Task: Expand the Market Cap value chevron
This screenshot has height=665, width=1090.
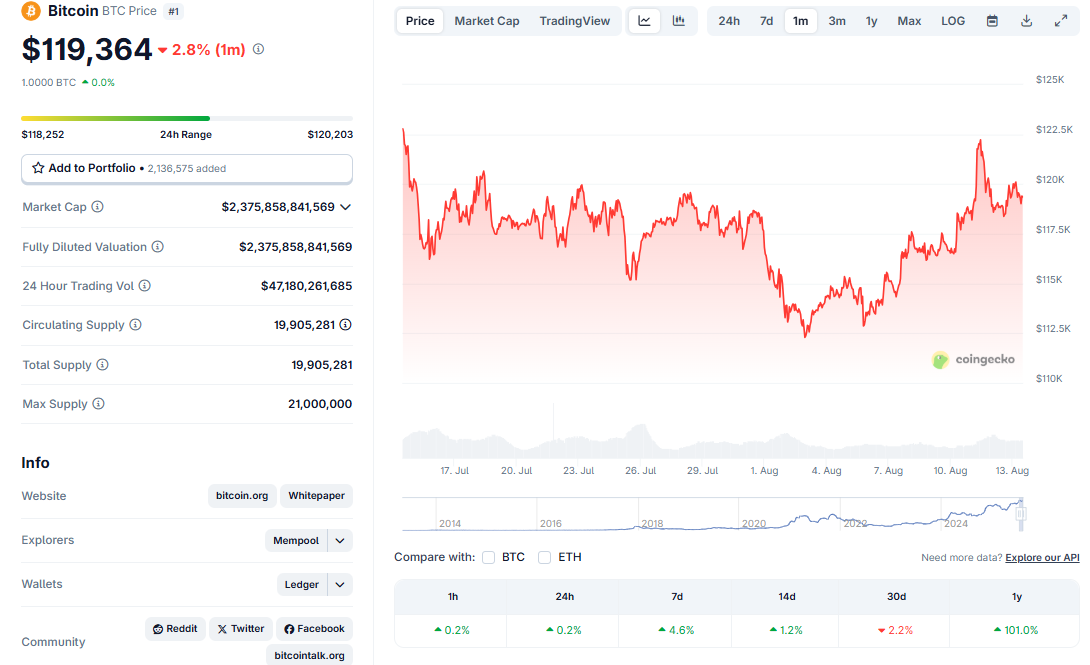Action: coord(345,207)
